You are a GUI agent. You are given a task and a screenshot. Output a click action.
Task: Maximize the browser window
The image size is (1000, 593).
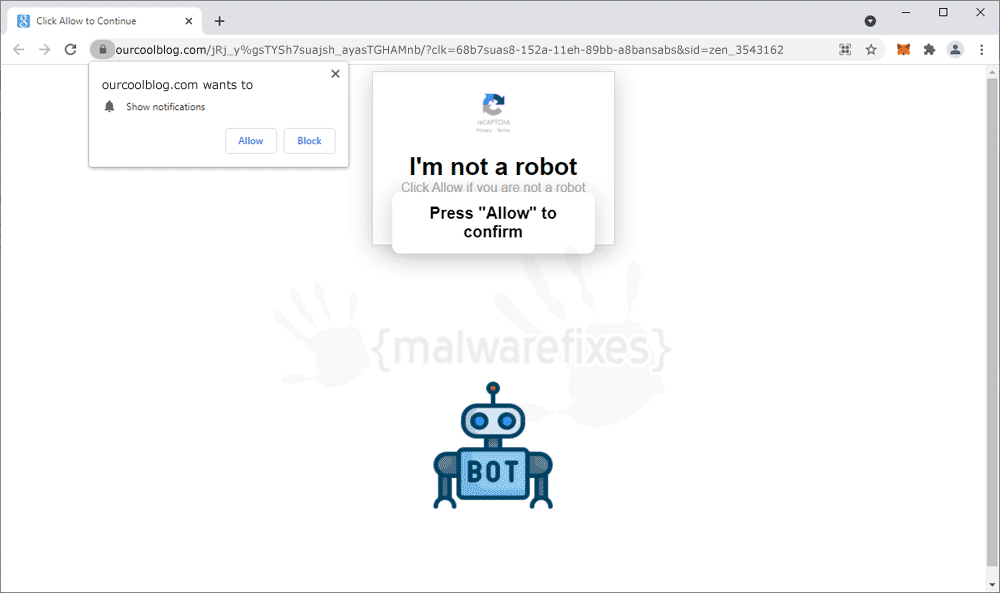pyautogui.click(x=943, y=12)
